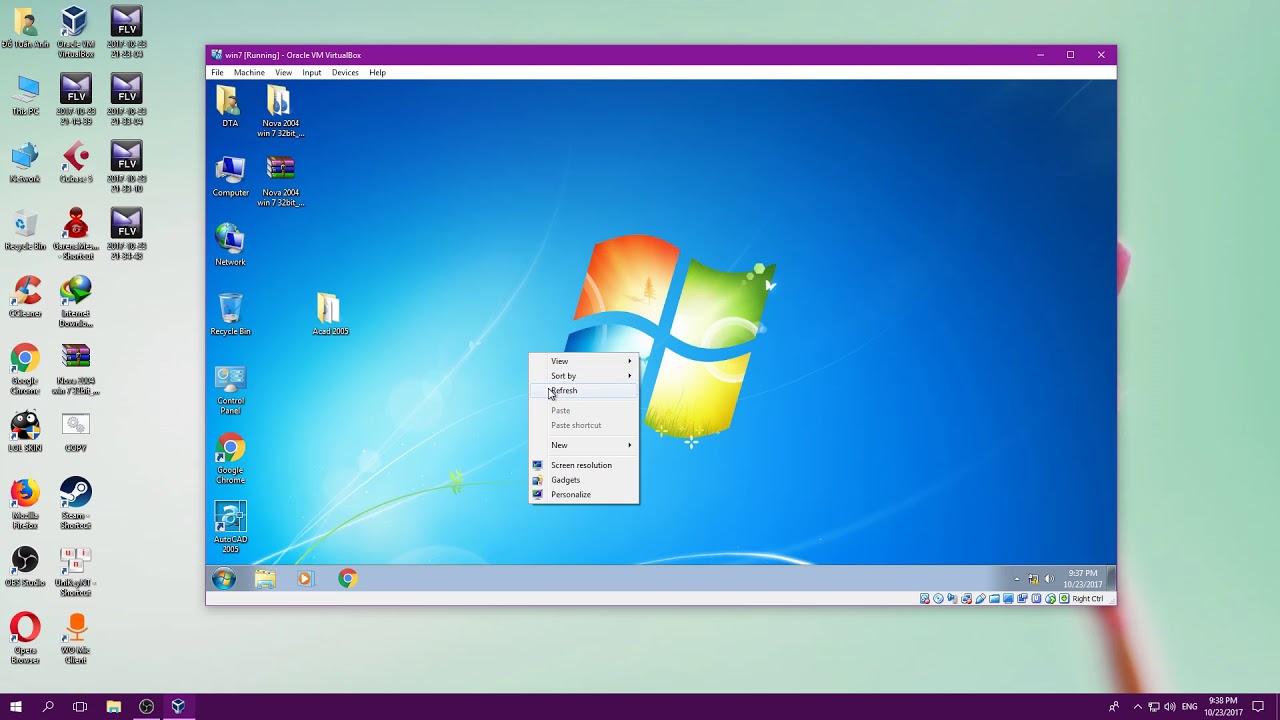Select Google Chrome icon on VM desktop

pos(230,460)
